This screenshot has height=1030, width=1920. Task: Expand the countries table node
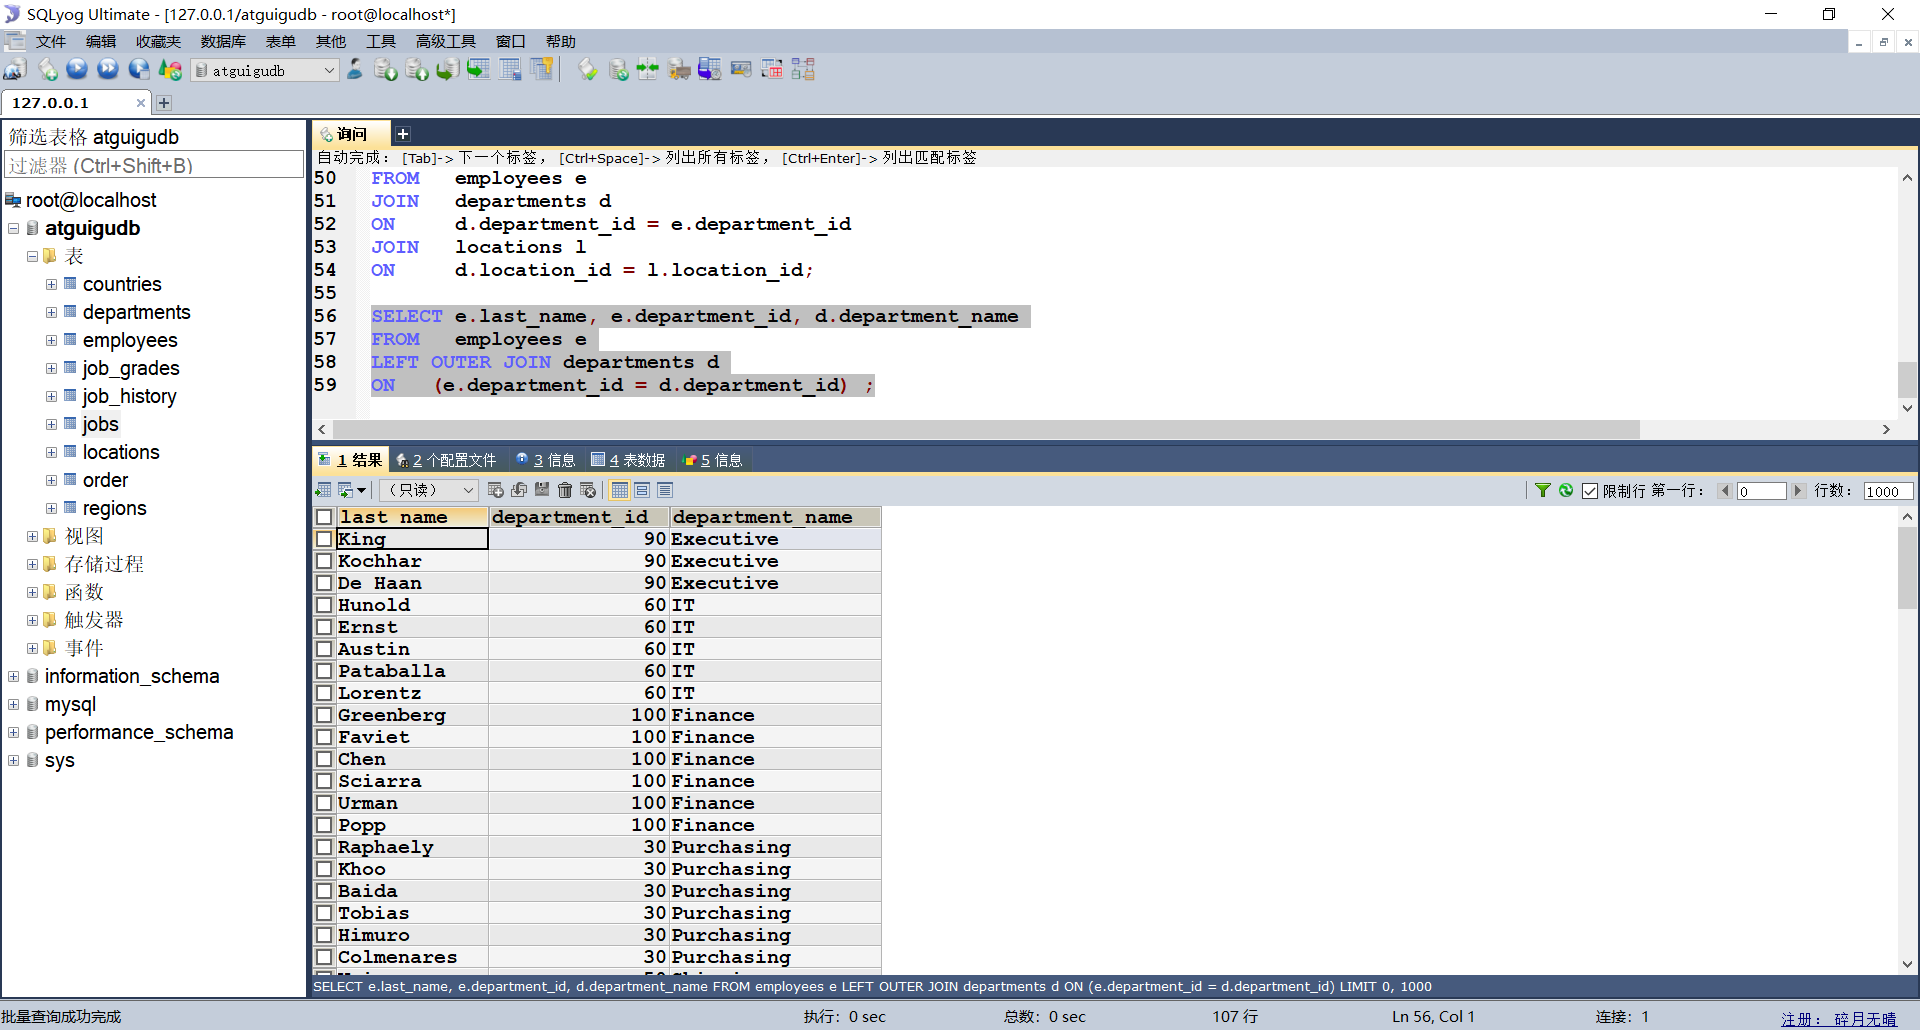[51, 285]
